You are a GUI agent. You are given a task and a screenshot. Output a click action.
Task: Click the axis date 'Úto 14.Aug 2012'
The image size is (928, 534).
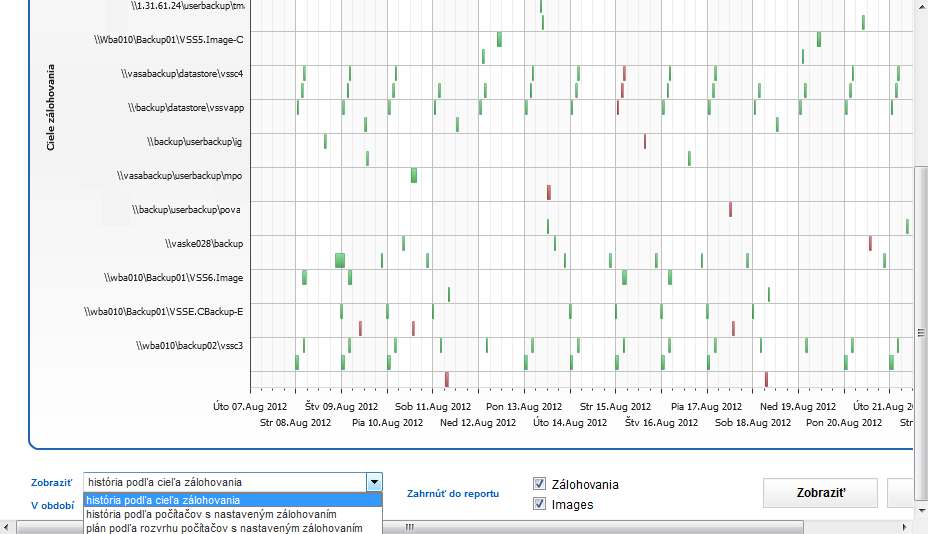(x=570, y=423)
